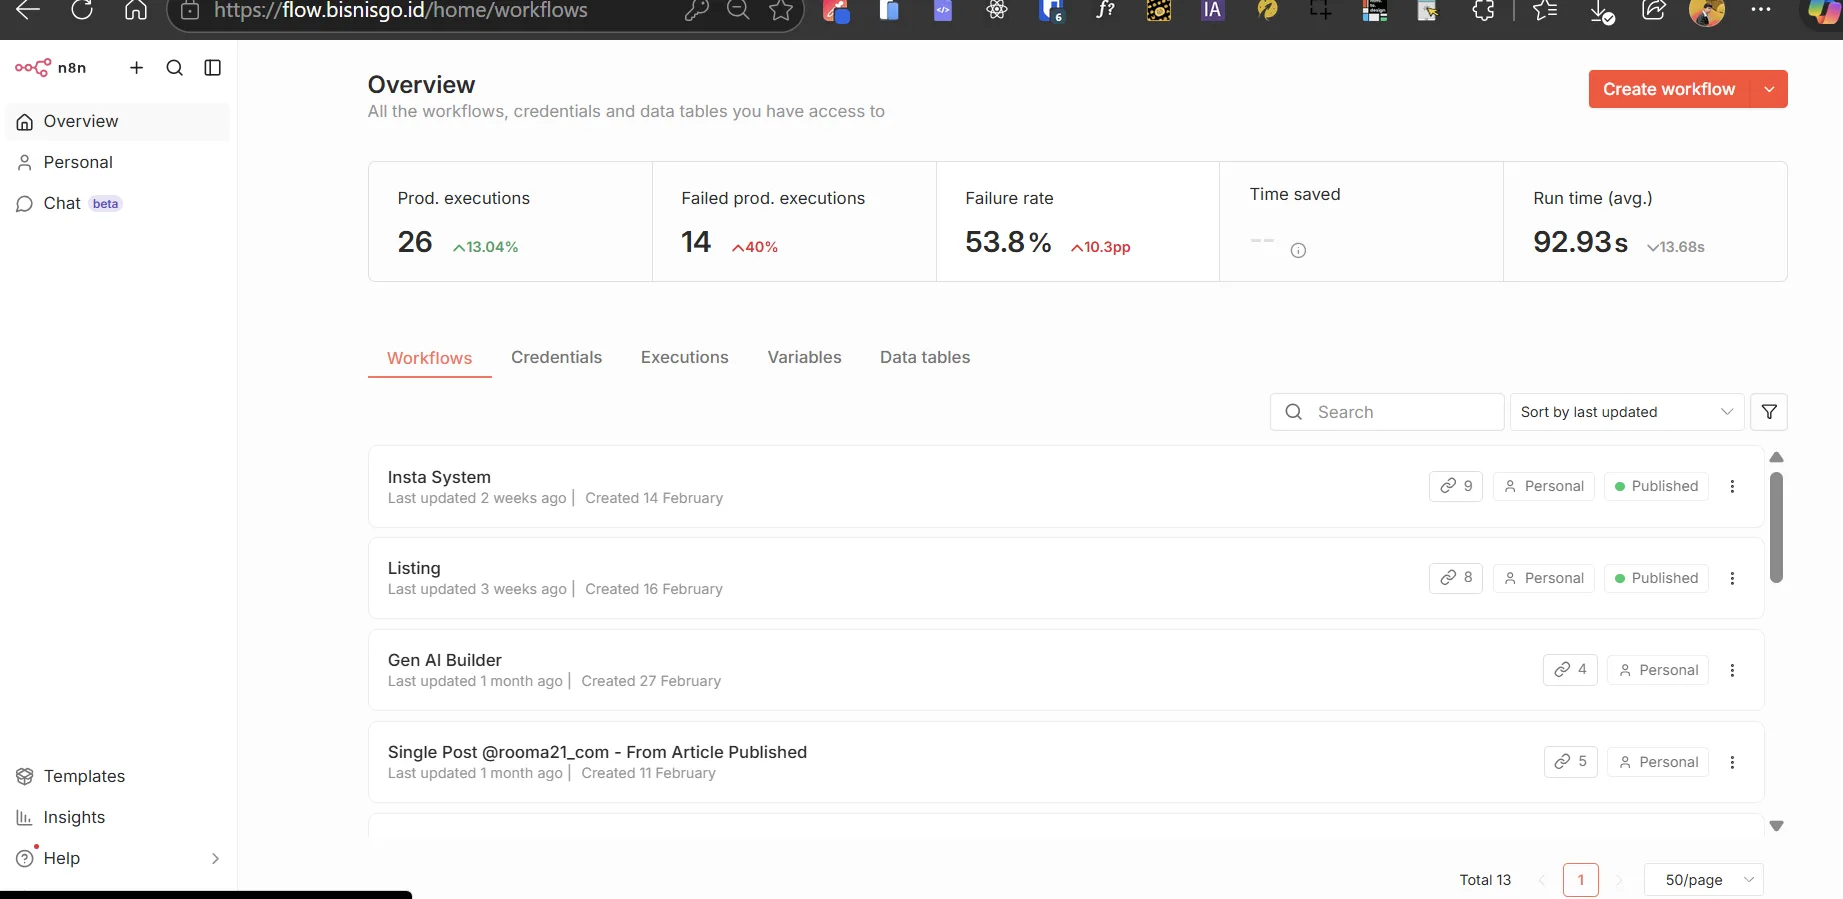1843x899 pixels.
Task: Open browser downloads icon
Action: (1600, 11)
